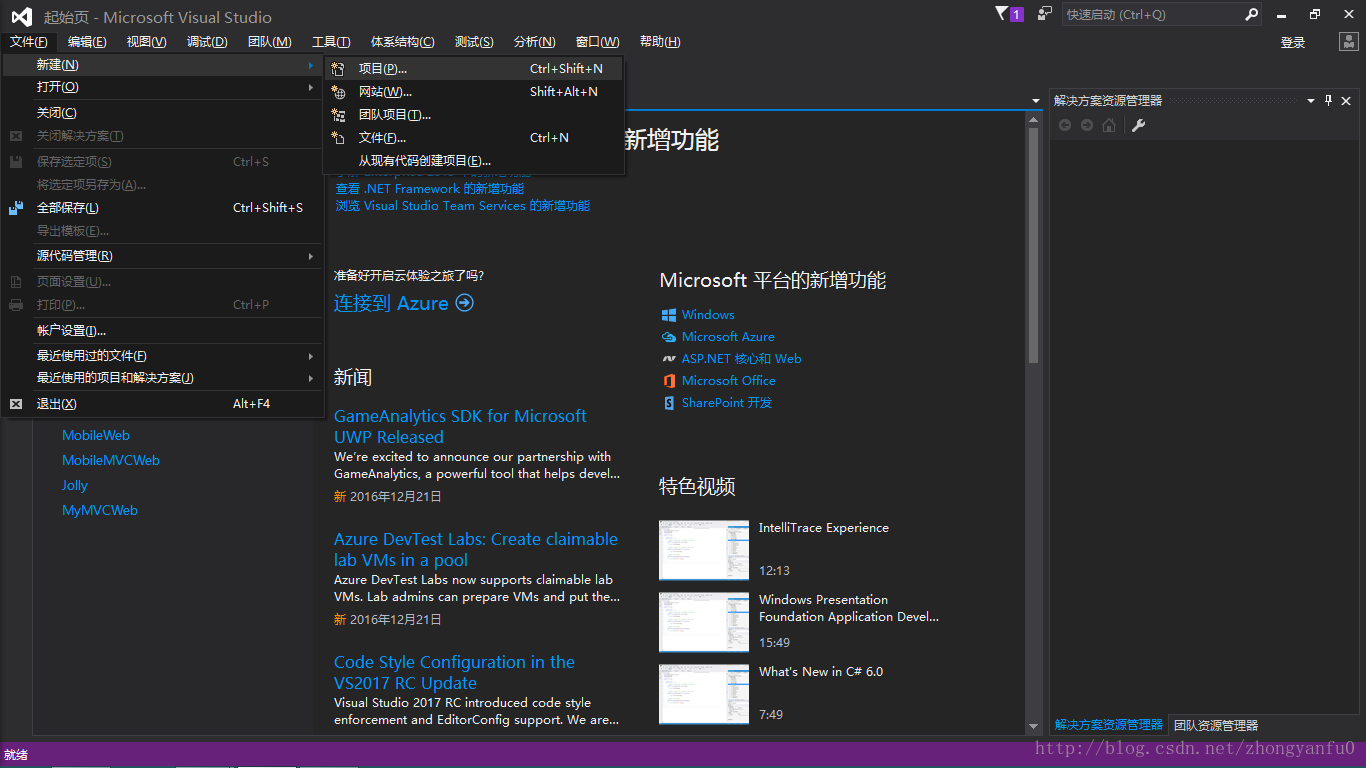1366x768 pixels.
Task: Open the document tab list dropdown arrow
Action: point(1035,101)
